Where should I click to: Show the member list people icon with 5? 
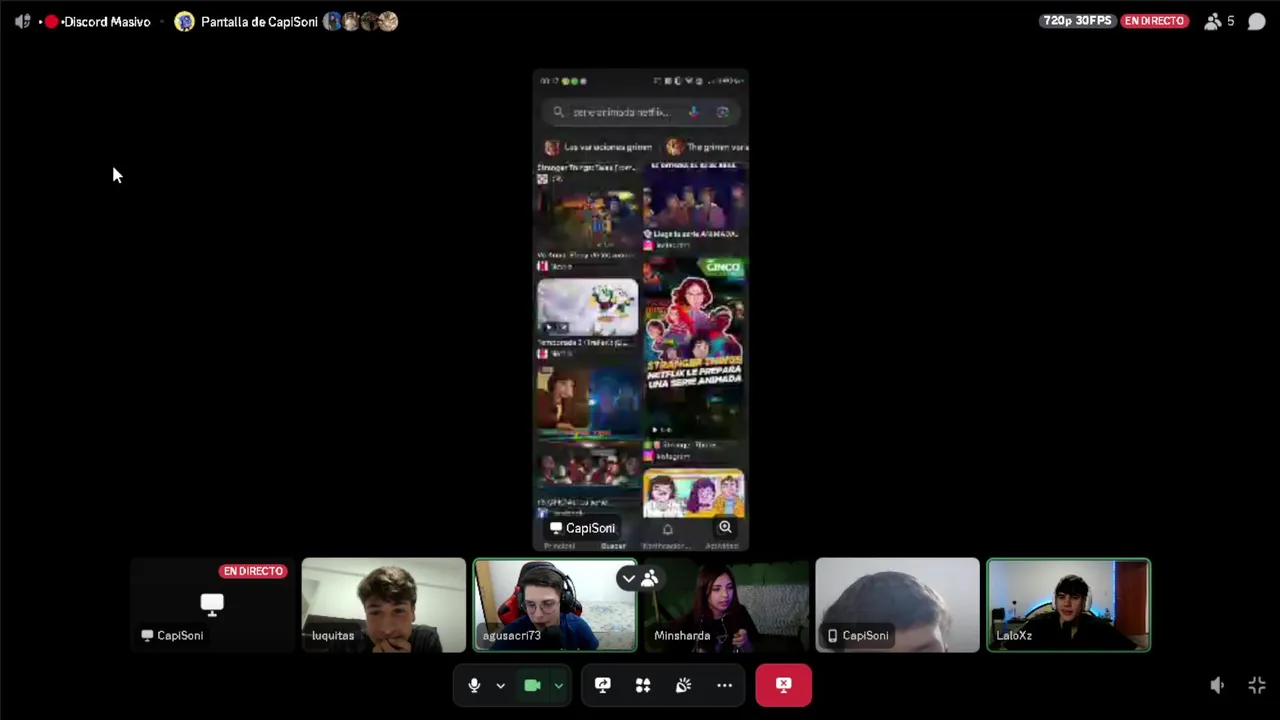(1219, 21)
